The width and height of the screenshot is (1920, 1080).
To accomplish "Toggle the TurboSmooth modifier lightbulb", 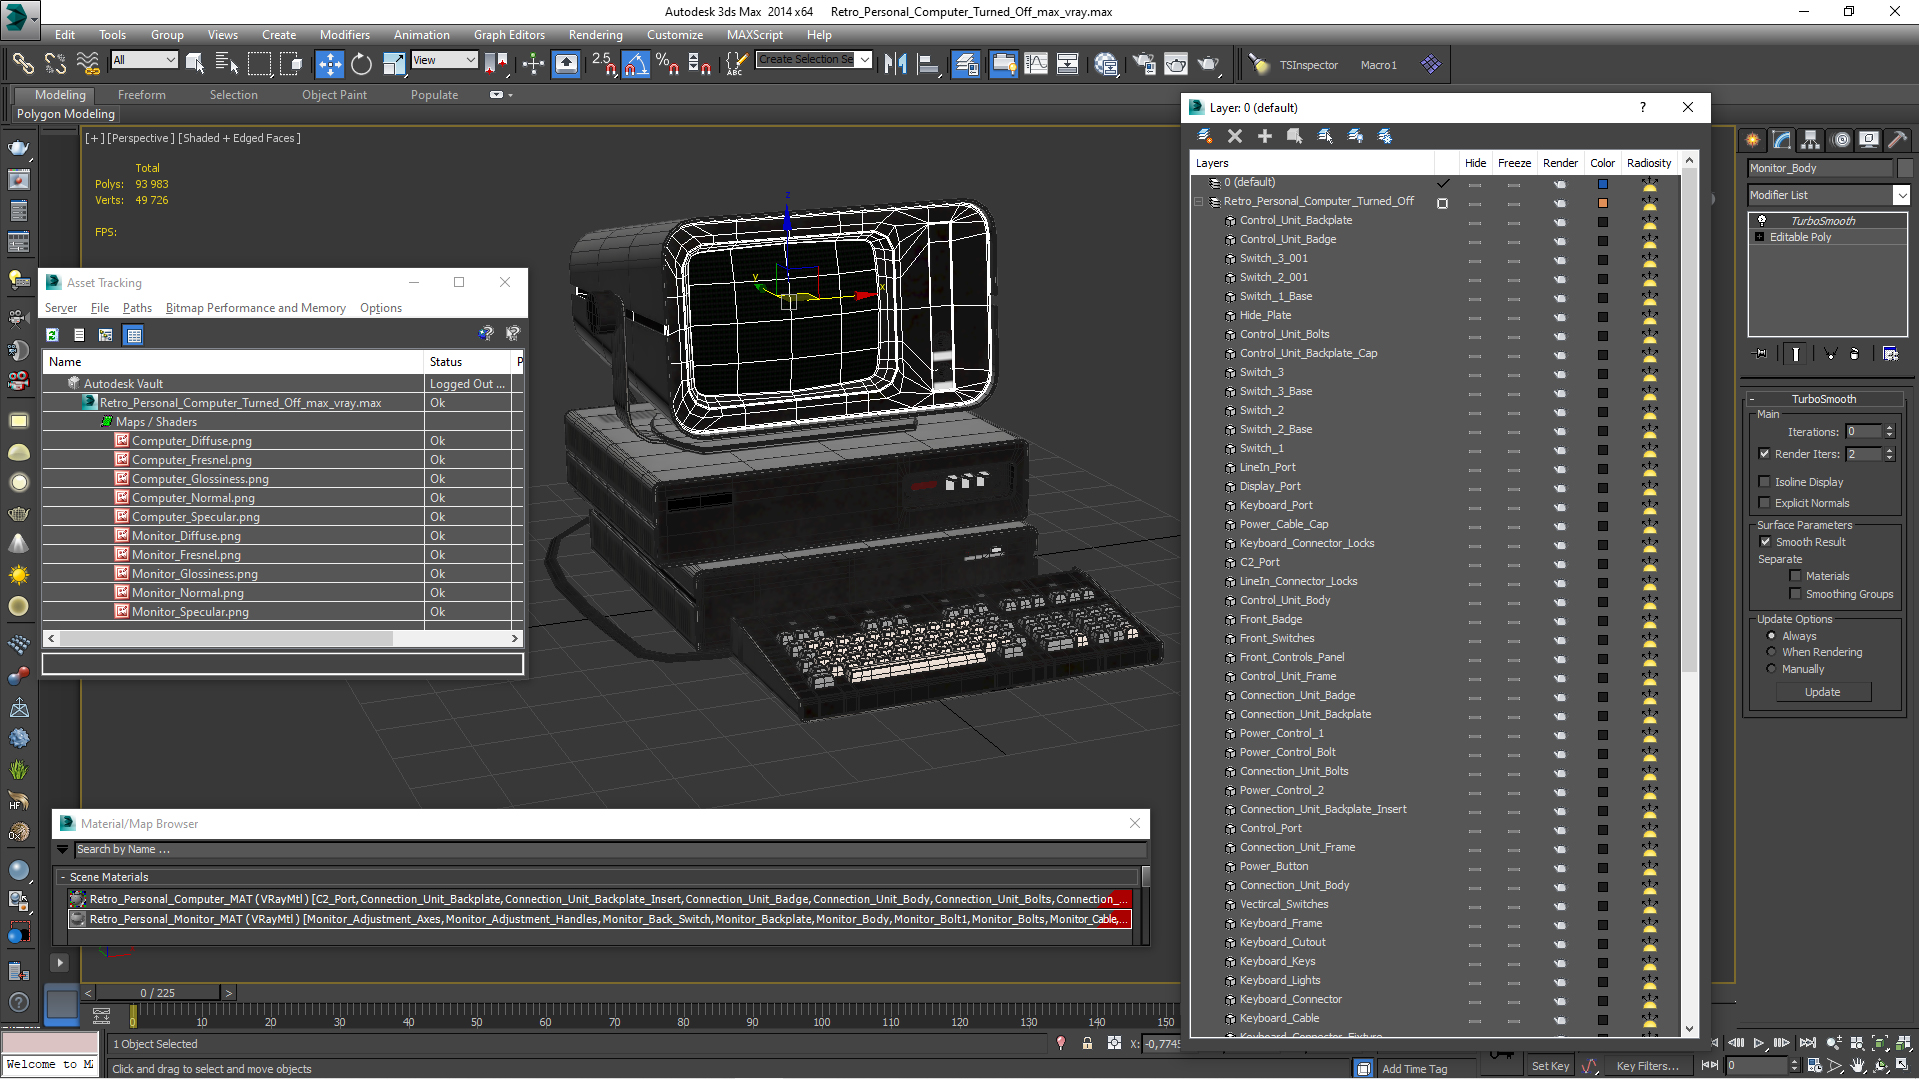I will click(1762, 220).
